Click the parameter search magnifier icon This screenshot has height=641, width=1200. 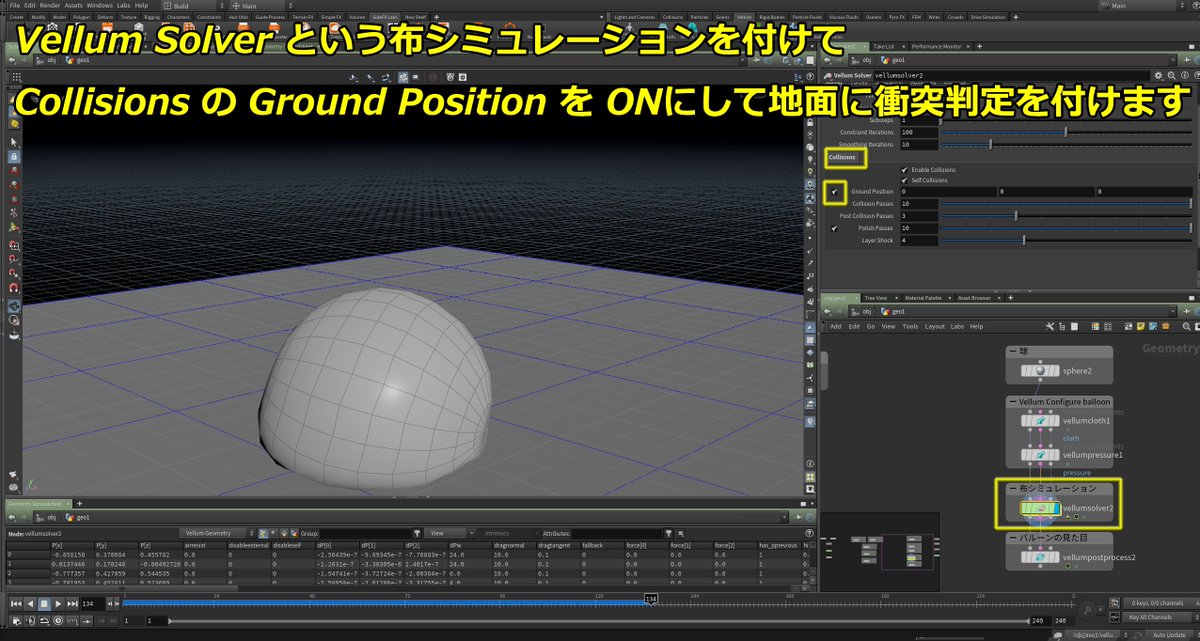pyautogui.click(x=1171, y=75)
